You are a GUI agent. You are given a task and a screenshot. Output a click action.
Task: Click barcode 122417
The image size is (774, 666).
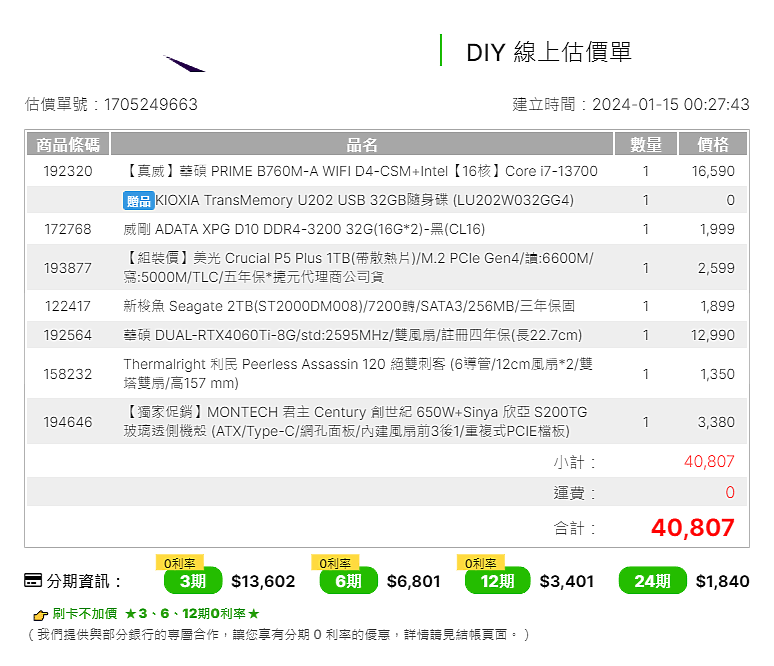[x=68, y=306]
